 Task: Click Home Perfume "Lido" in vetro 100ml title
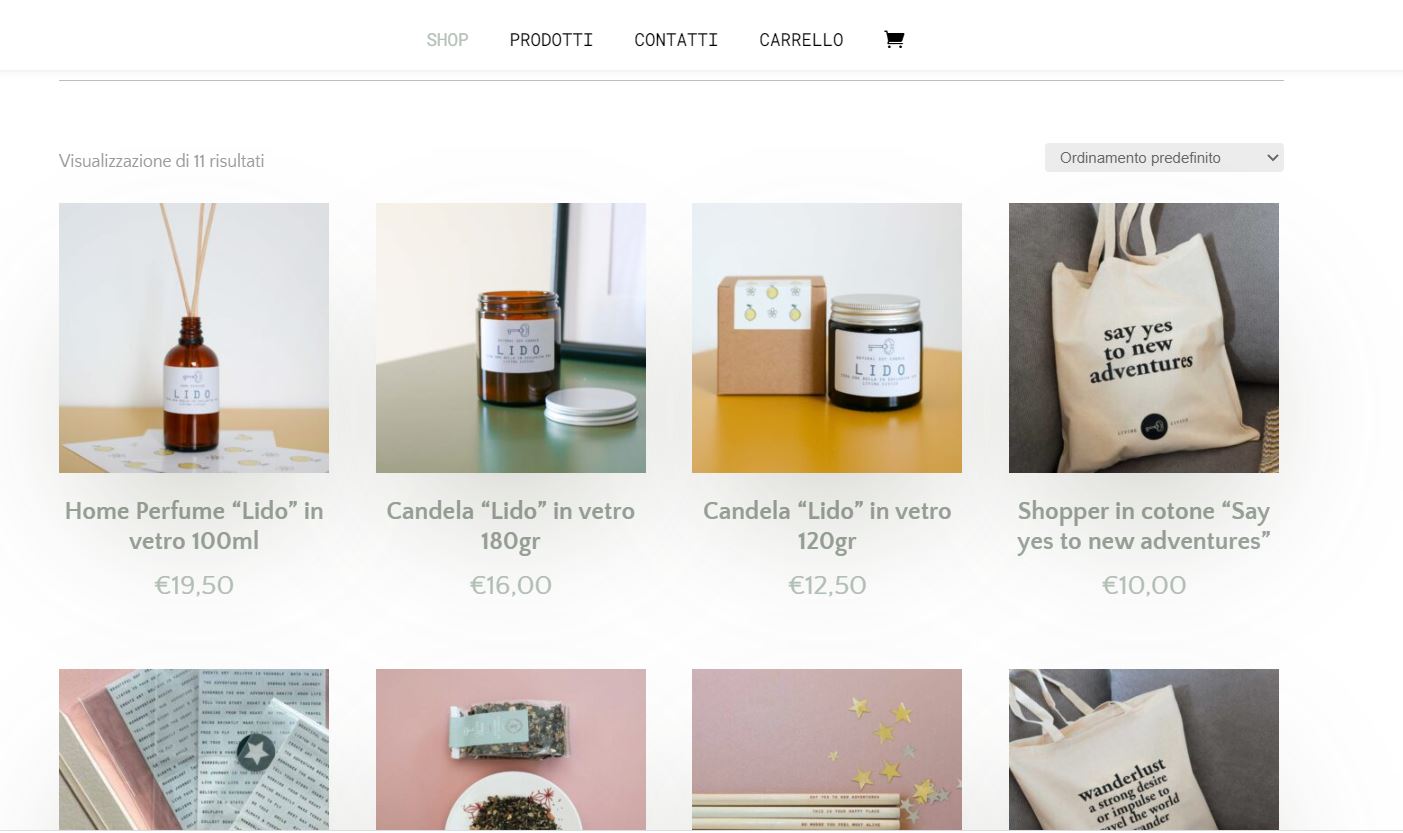[x=194, y=526]
